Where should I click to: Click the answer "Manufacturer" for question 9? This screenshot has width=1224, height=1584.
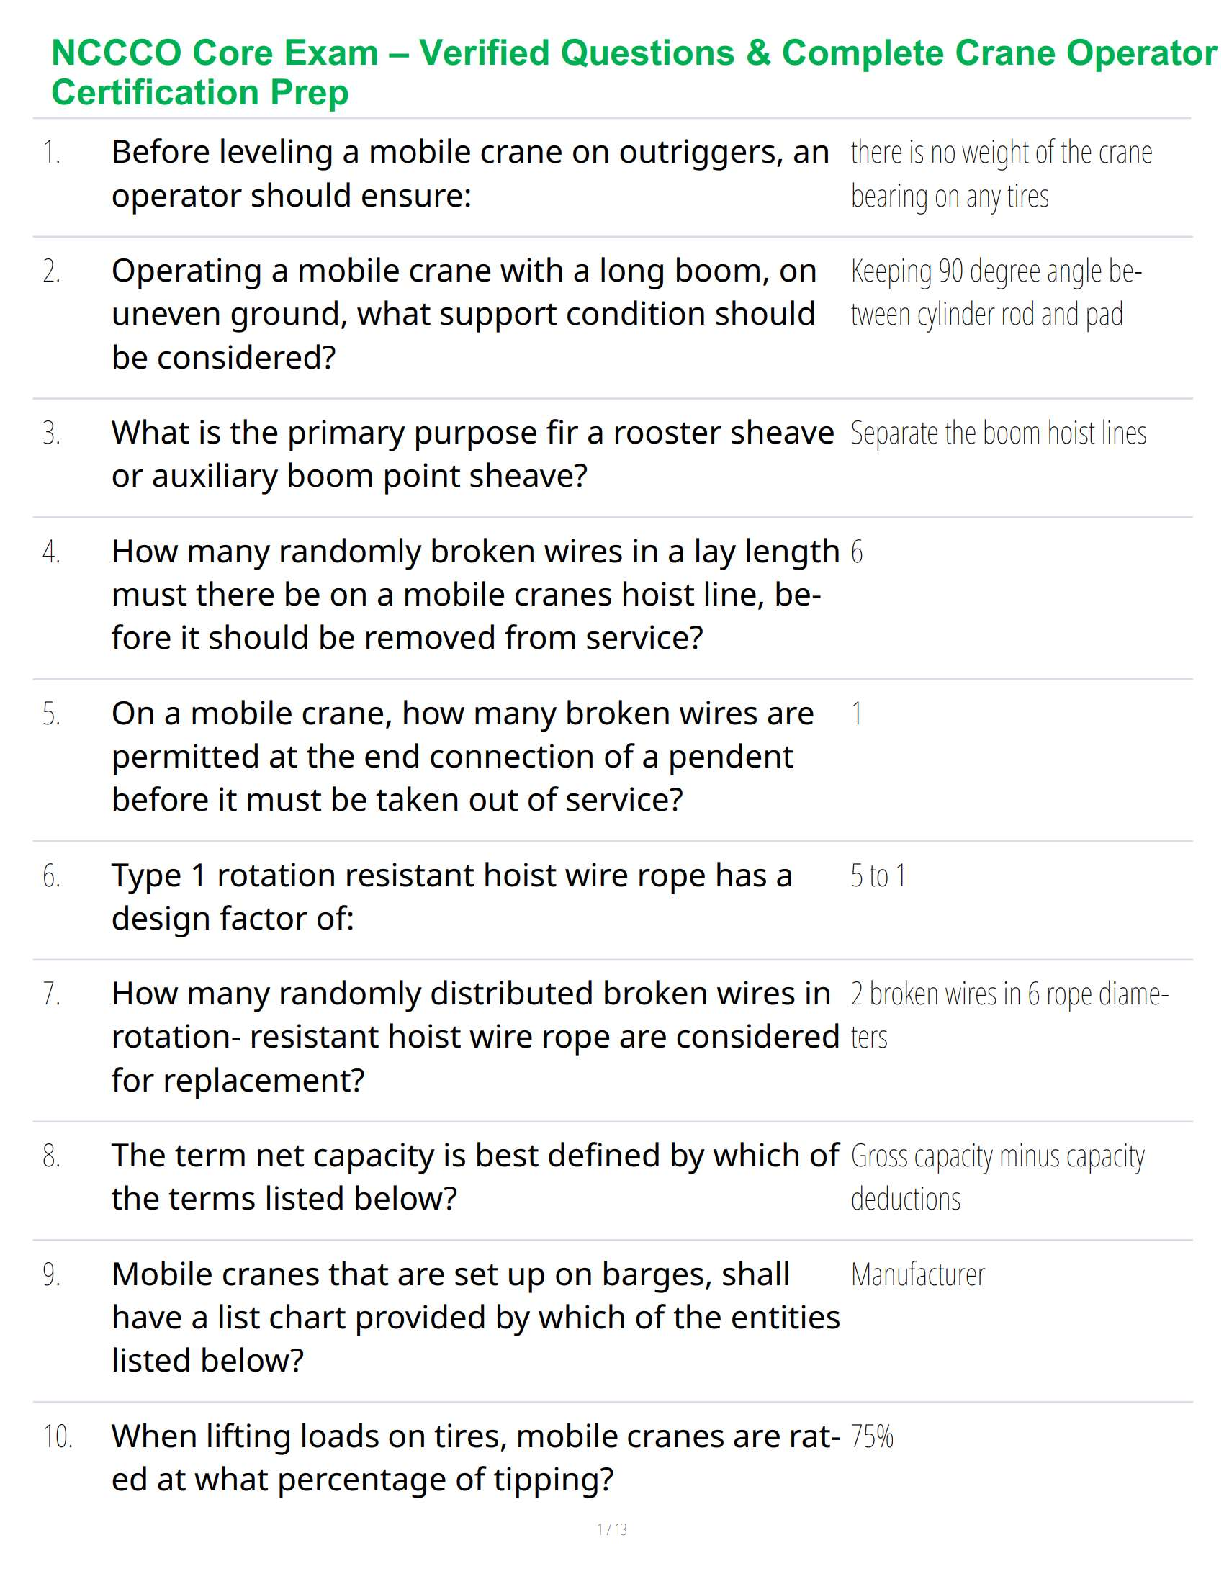point(918,1275)
